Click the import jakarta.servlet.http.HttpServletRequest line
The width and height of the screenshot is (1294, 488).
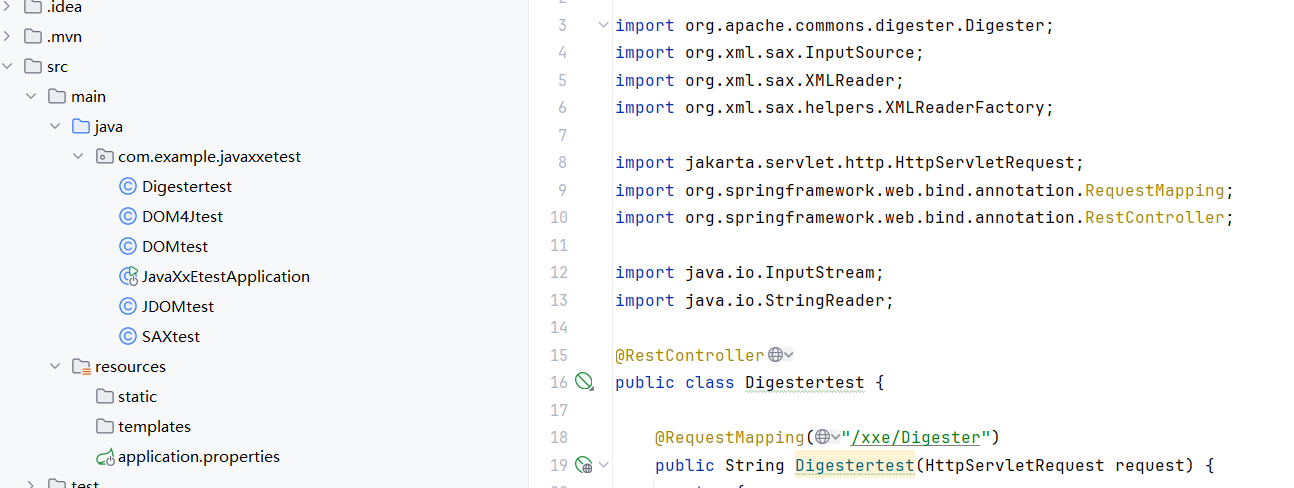[x=850, y=162]
